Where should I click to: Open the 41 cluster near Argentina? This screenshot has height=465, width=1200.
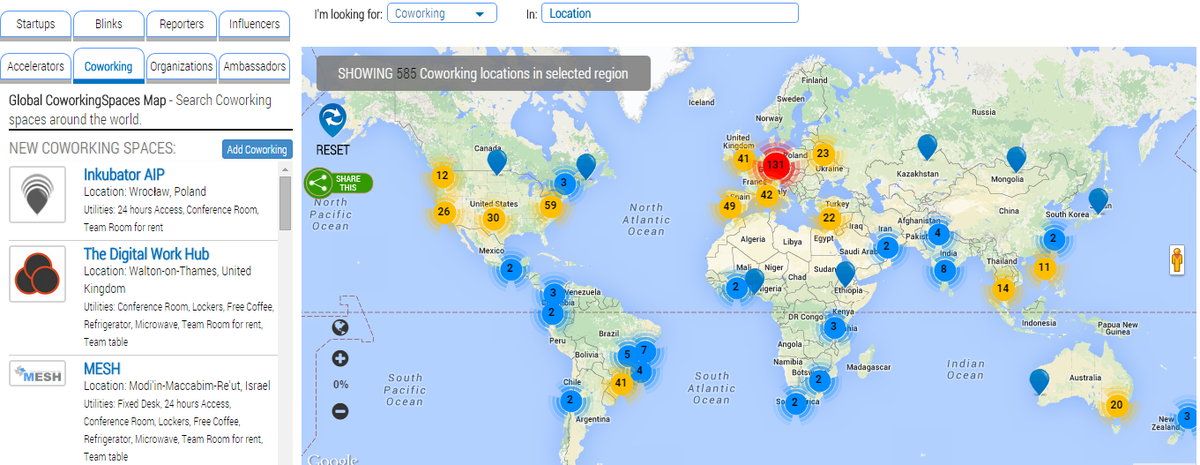(x=621, y=382)
